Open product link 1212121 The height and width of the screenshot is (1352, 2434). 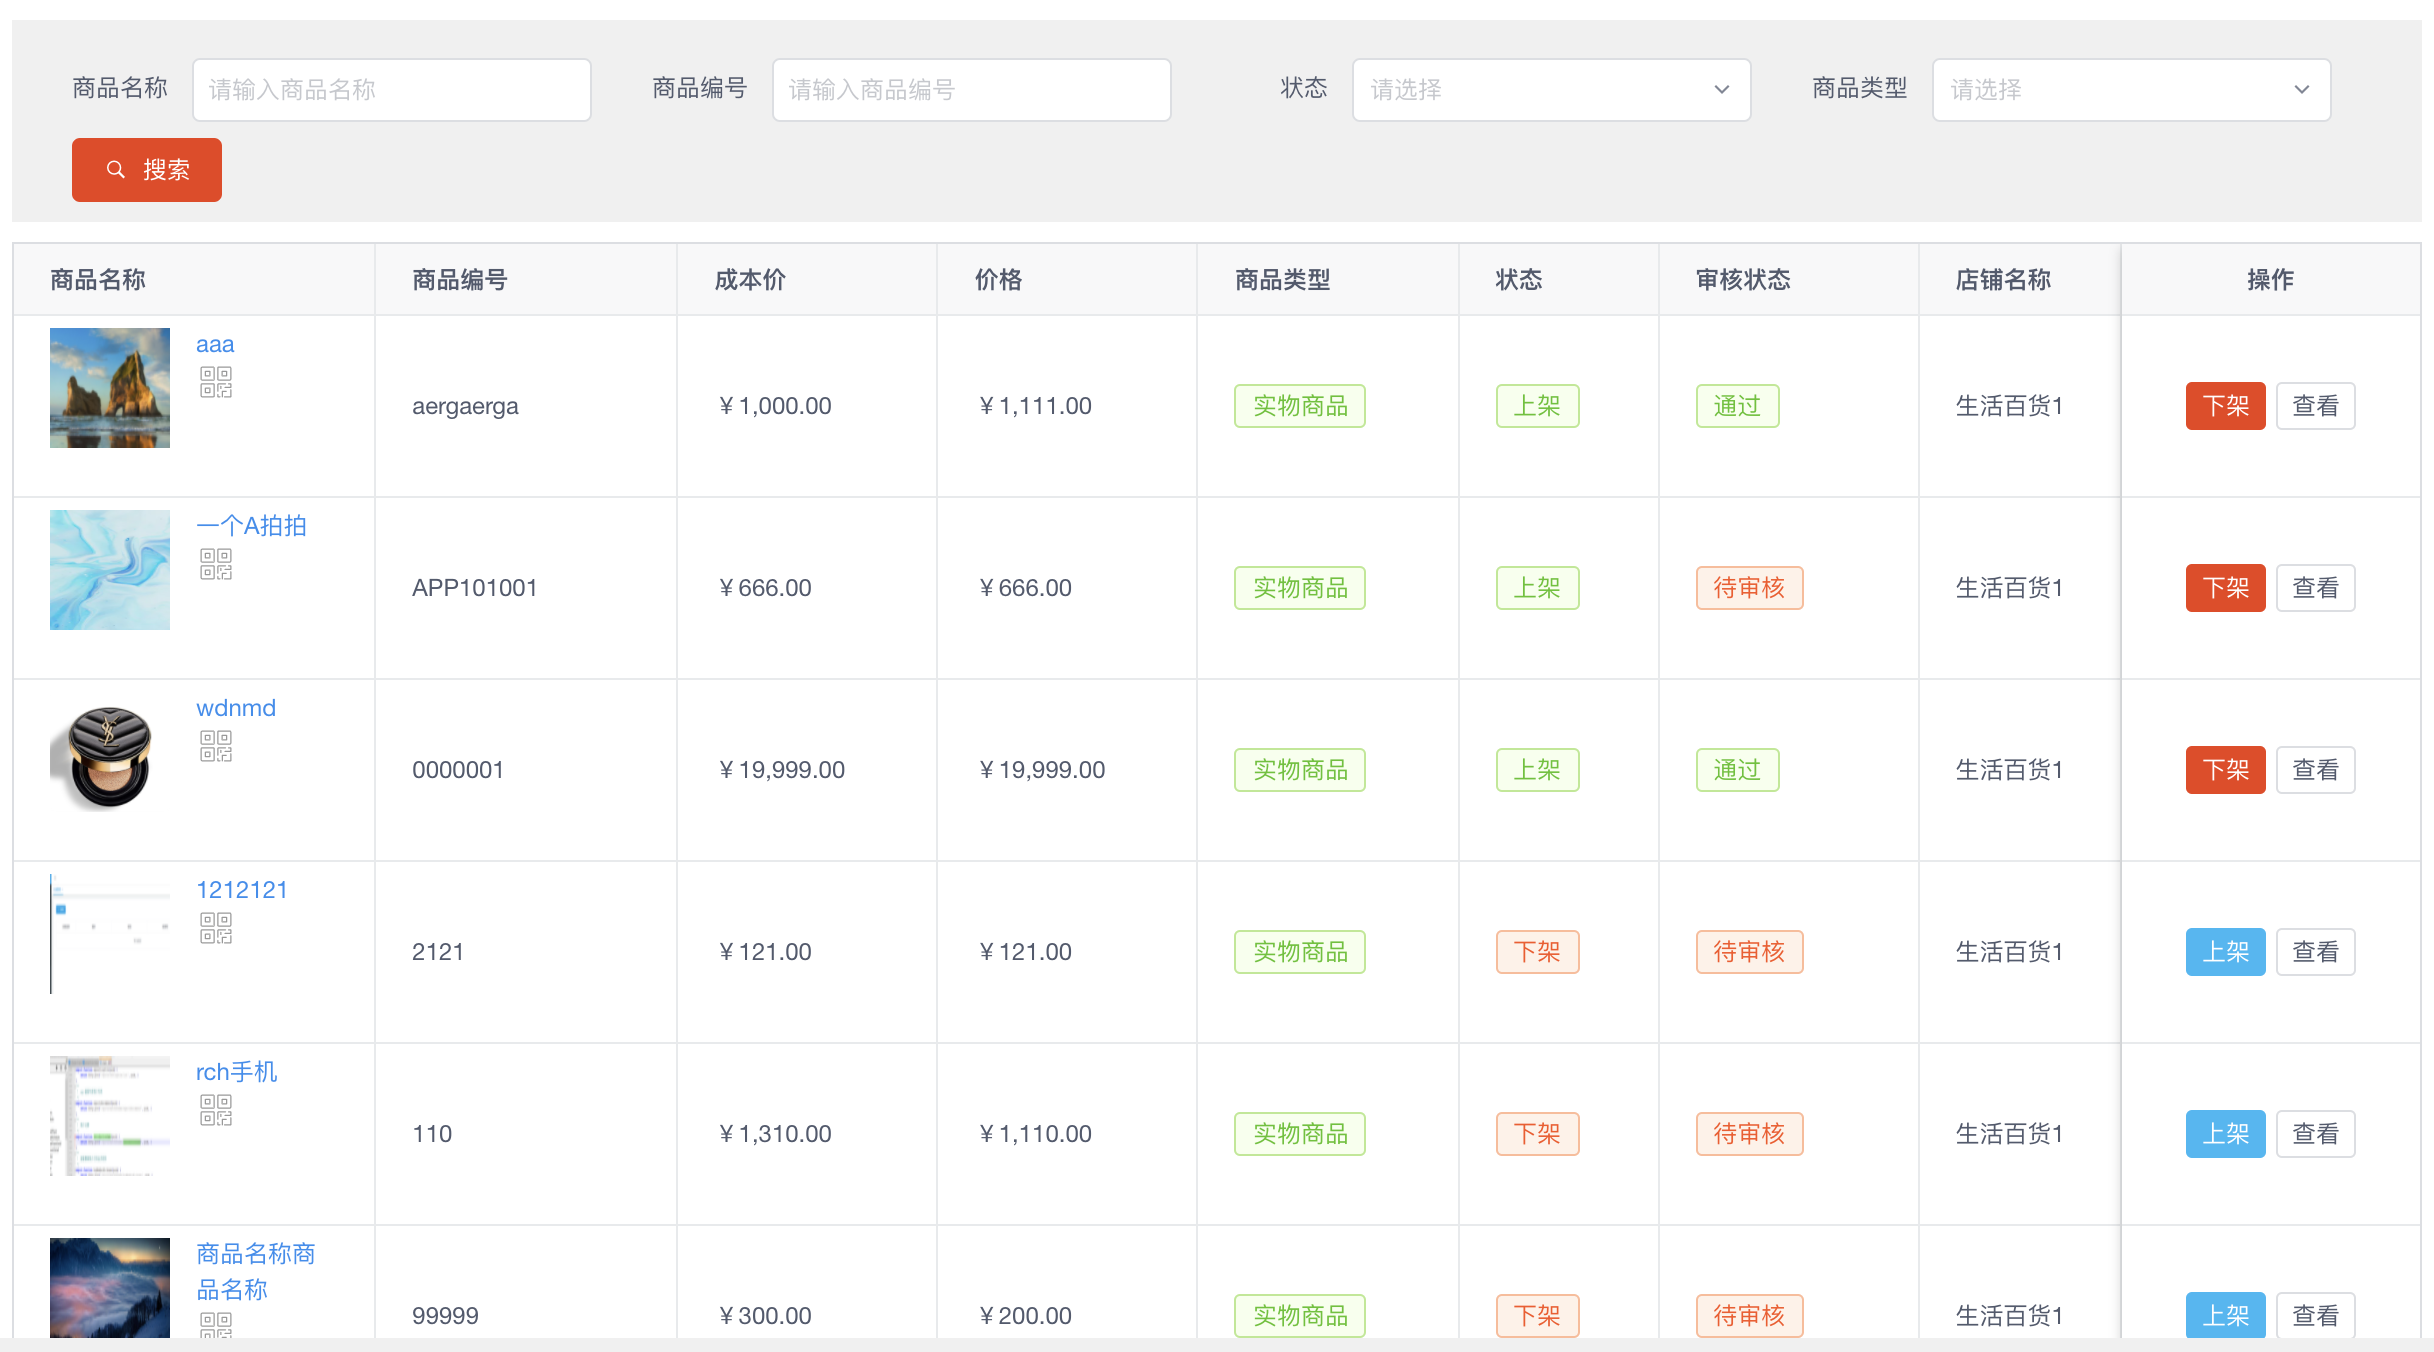coord(242,890)
